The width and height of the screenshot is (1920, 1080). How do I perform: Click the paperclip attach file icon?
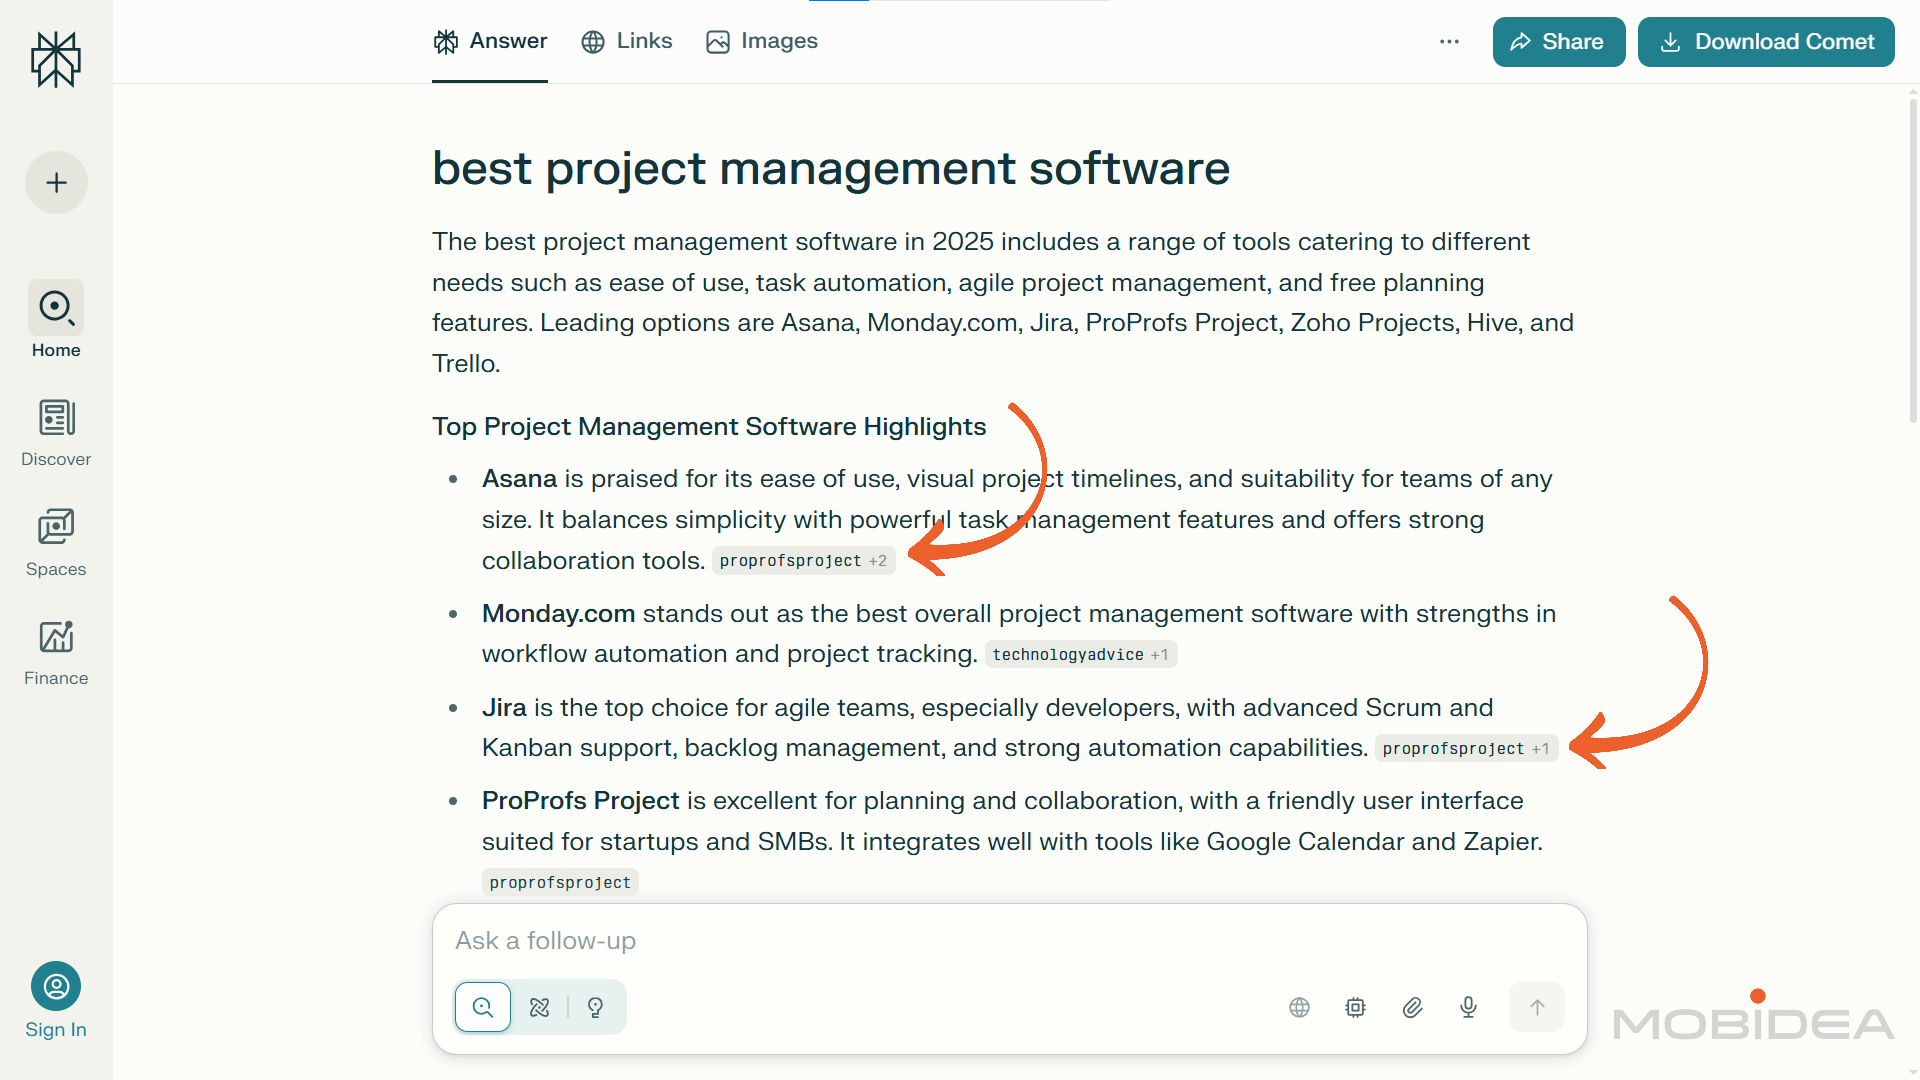[1412, 1007]
